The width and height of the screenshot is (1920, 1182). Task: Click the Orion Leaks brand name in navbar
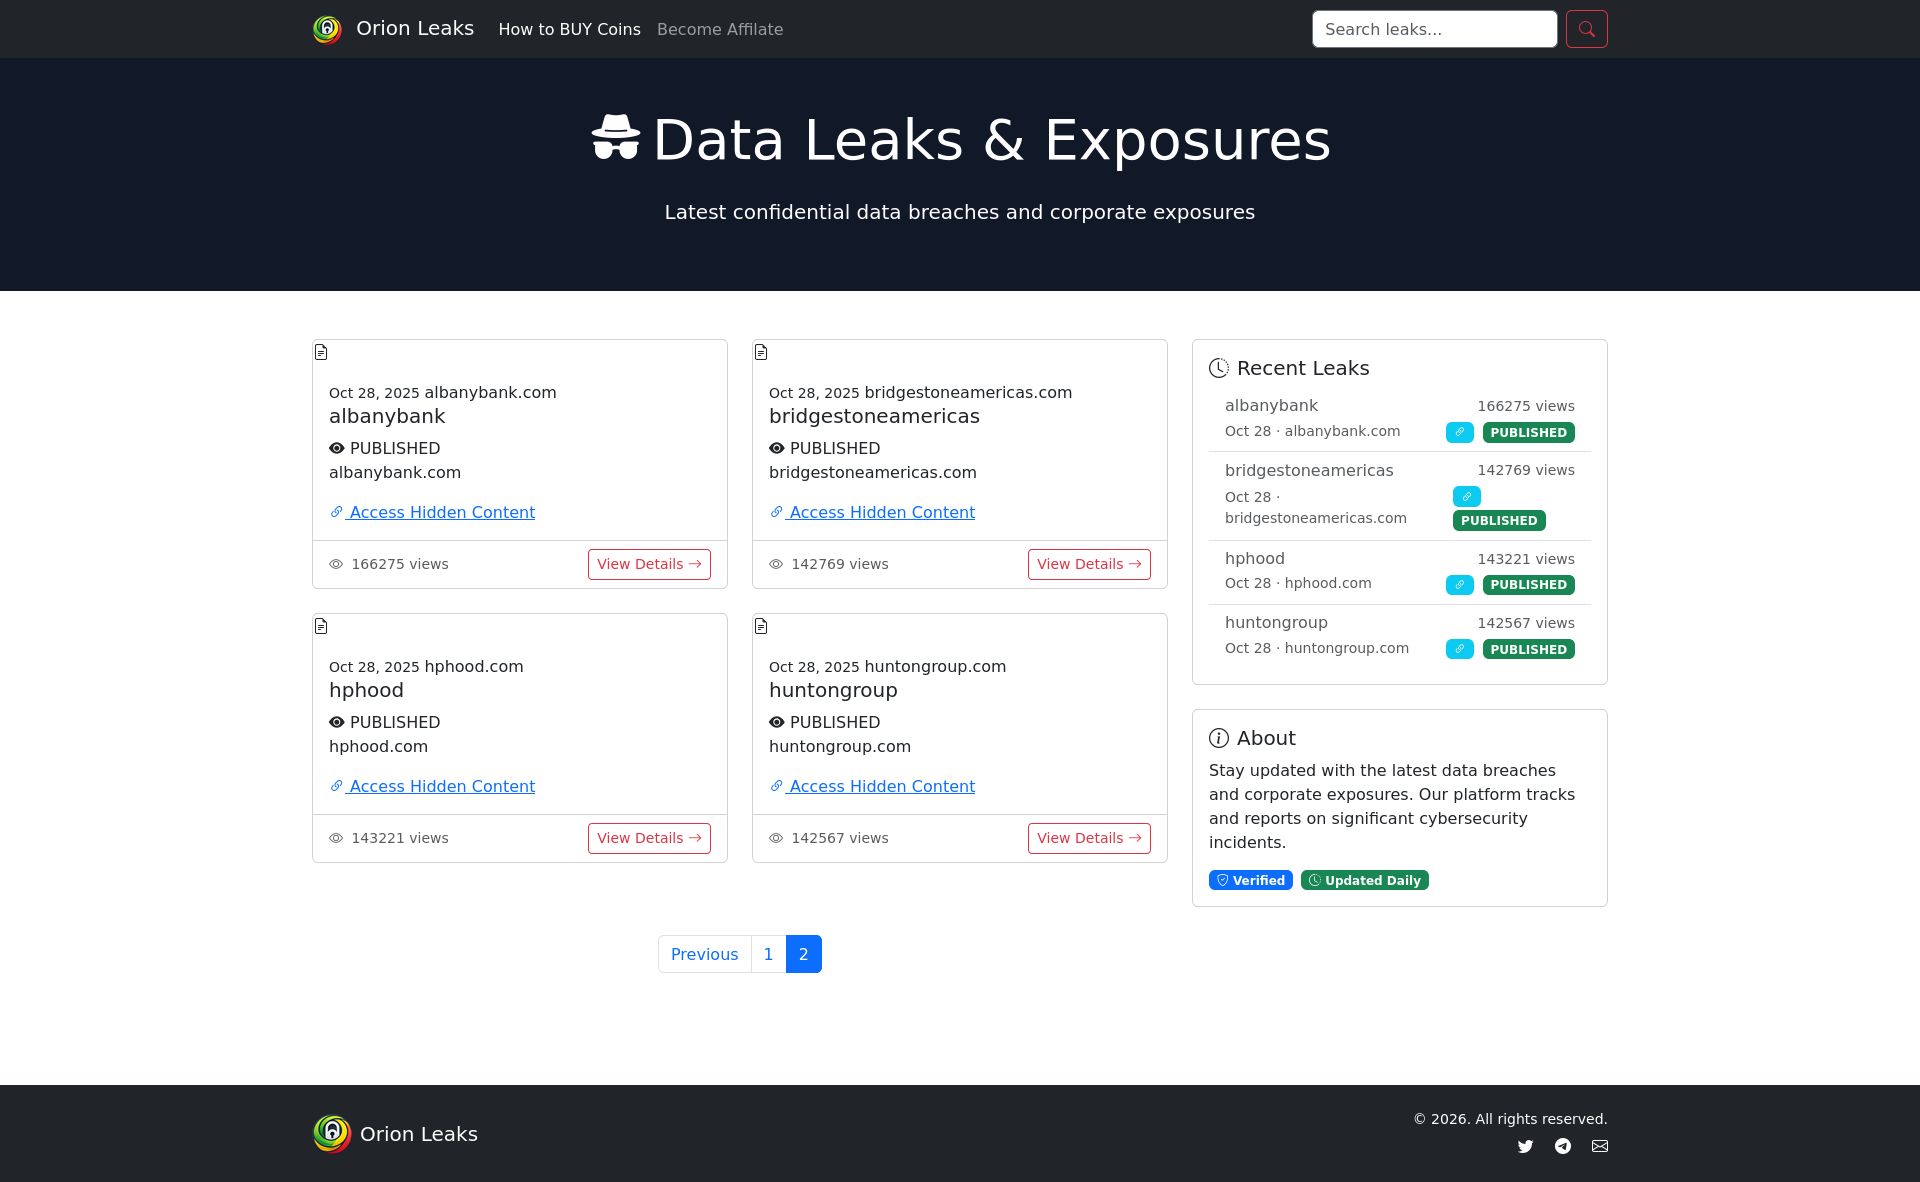(415, 28)
